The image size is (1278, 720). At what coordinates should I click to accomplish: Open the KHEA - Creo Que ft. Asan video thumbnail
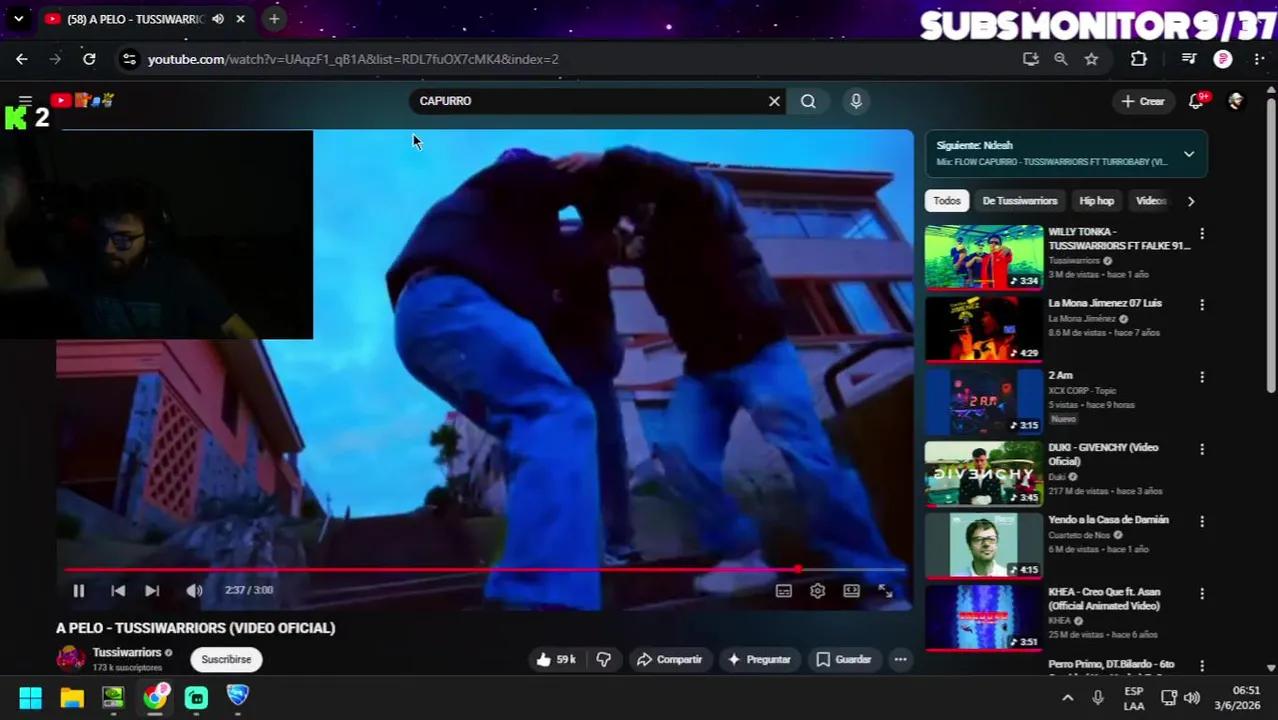(x=983, y=617)
